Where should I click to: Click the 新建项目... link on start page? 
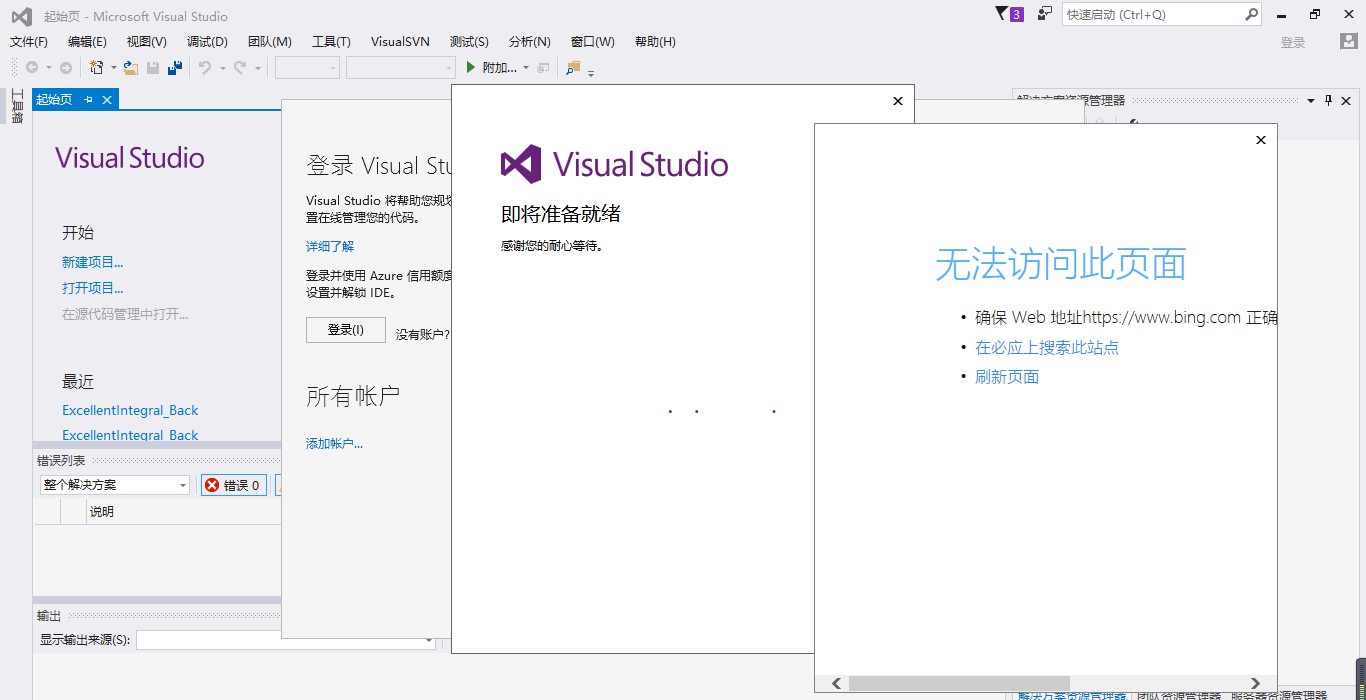point(93,262)
